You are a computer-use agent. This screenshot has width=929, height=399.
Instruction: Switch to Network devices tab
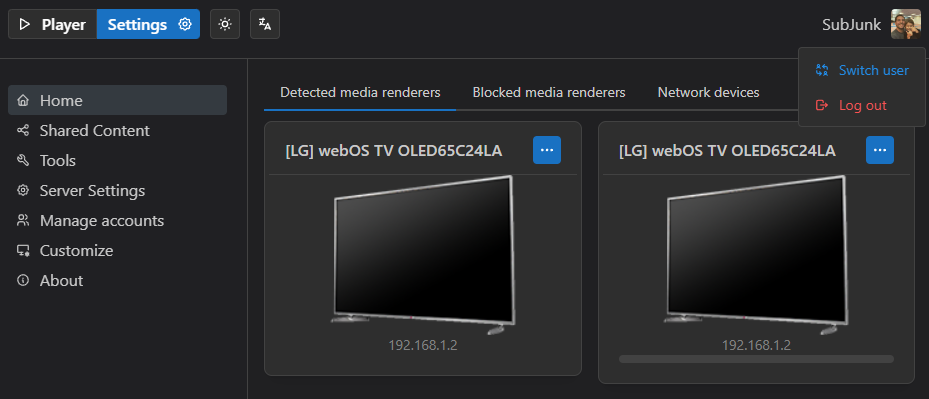click(709, 92)
